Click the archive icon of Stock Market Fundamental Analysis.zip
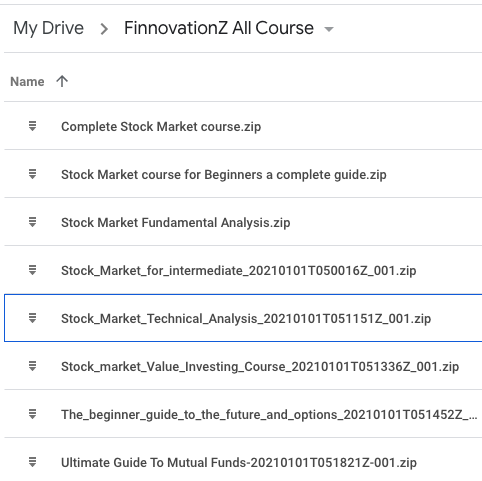The height and width of the screenshot is (481, 482). (x=32, y=222)
